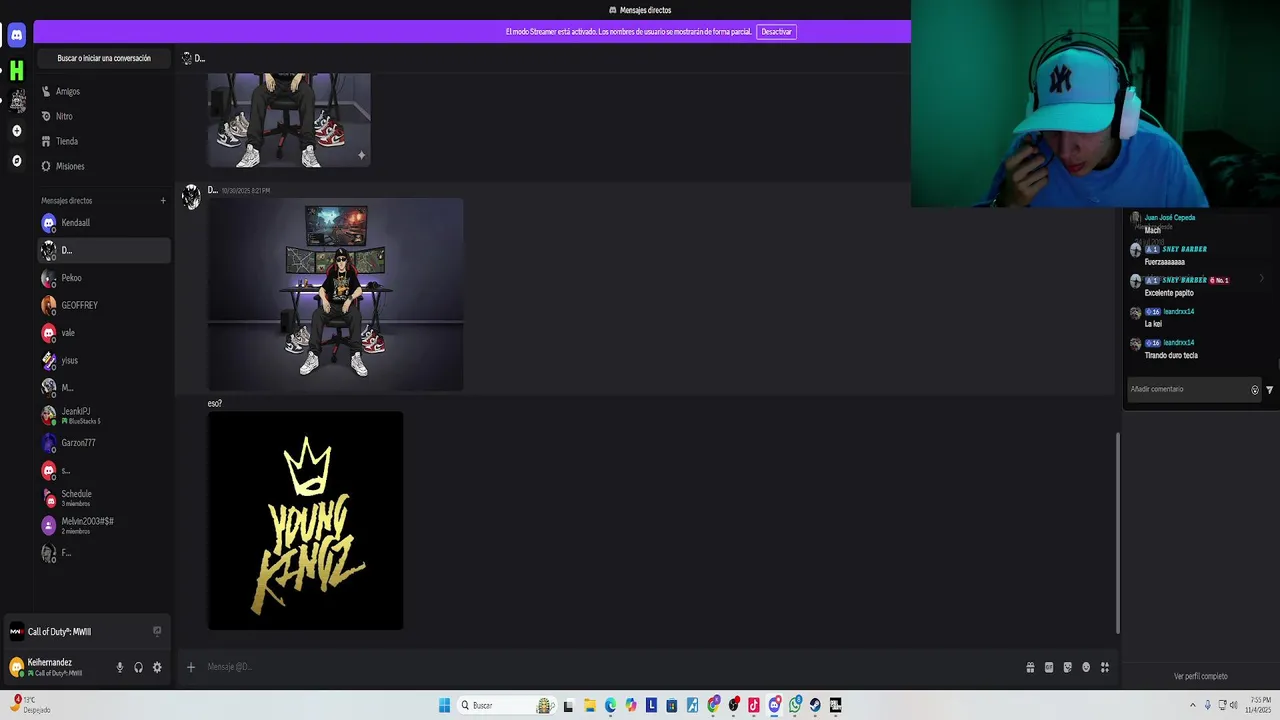Open conversation with vale

click(103, 333)
